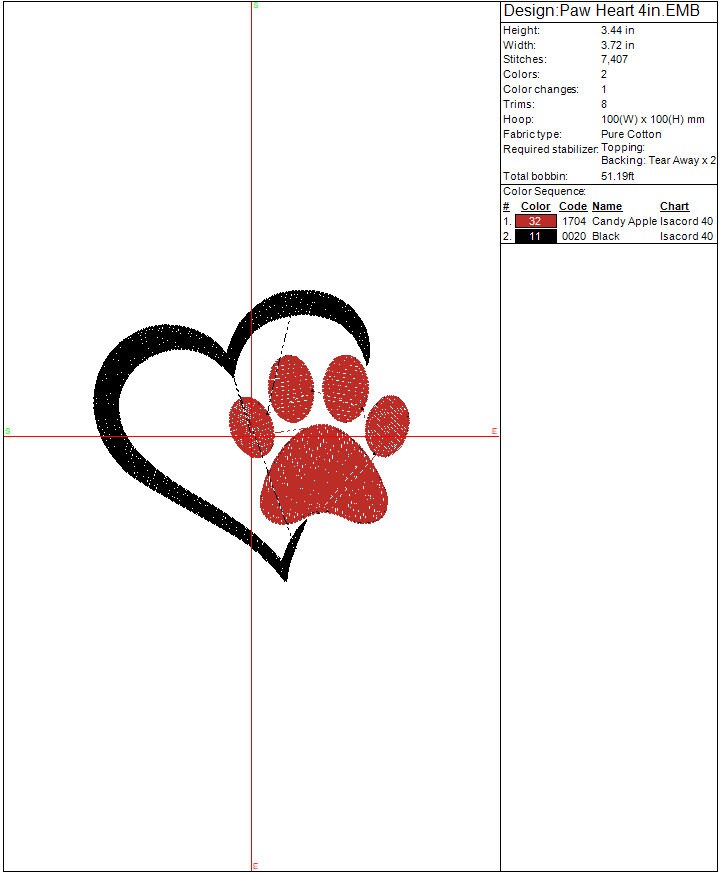
Task: Click the hoop size 100(W) x 100(H) mm
Action: 652,119
